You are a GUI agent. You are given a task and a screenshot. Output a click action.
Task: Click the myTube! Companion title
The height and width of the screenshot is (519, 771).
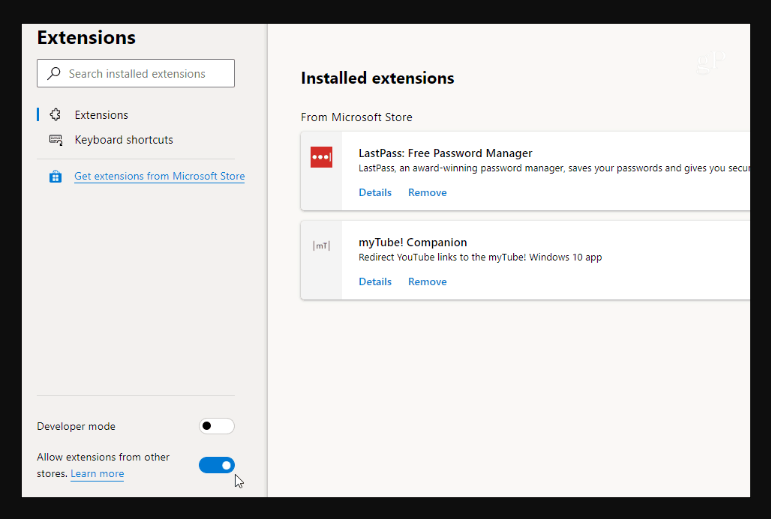click(x=413, y=242)
